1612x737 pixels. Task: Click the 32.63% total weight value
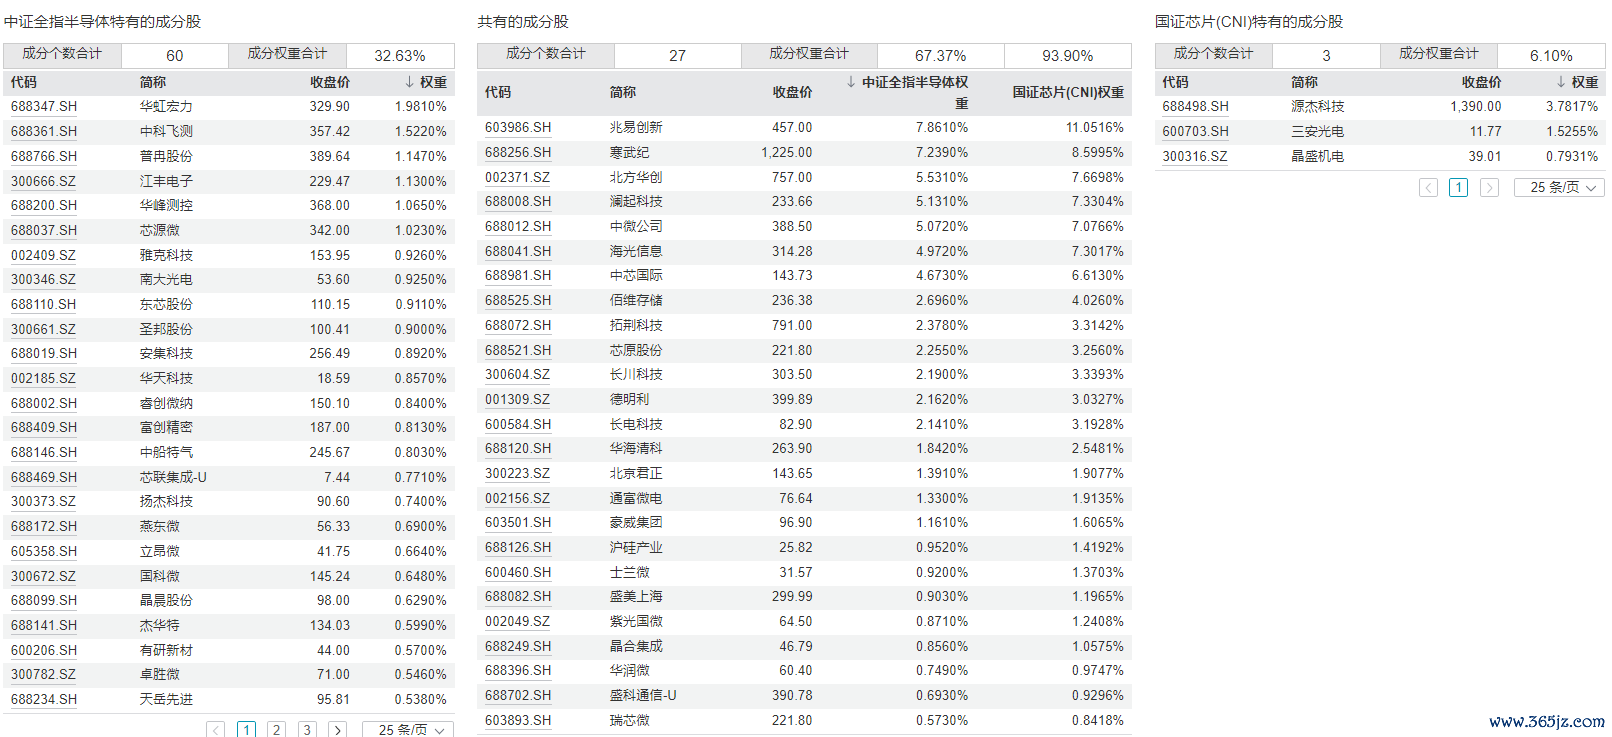pyautogui.click(x=400, y=56)
